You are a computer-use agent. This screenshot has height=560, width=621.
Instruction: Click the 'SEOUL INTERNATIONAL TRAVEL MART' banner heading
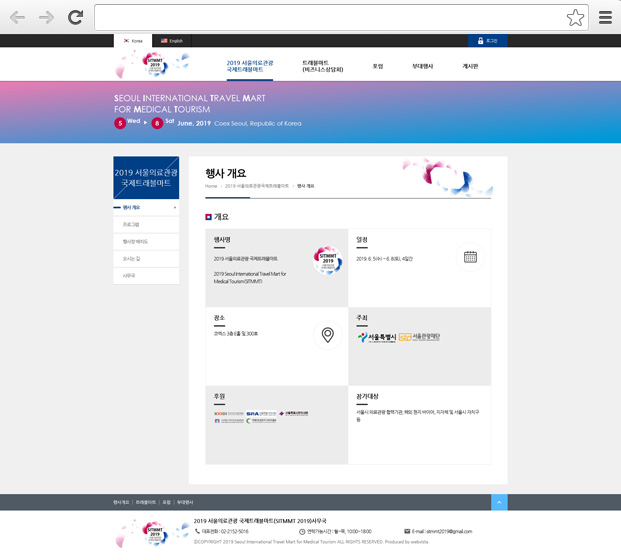pos(190,98)
